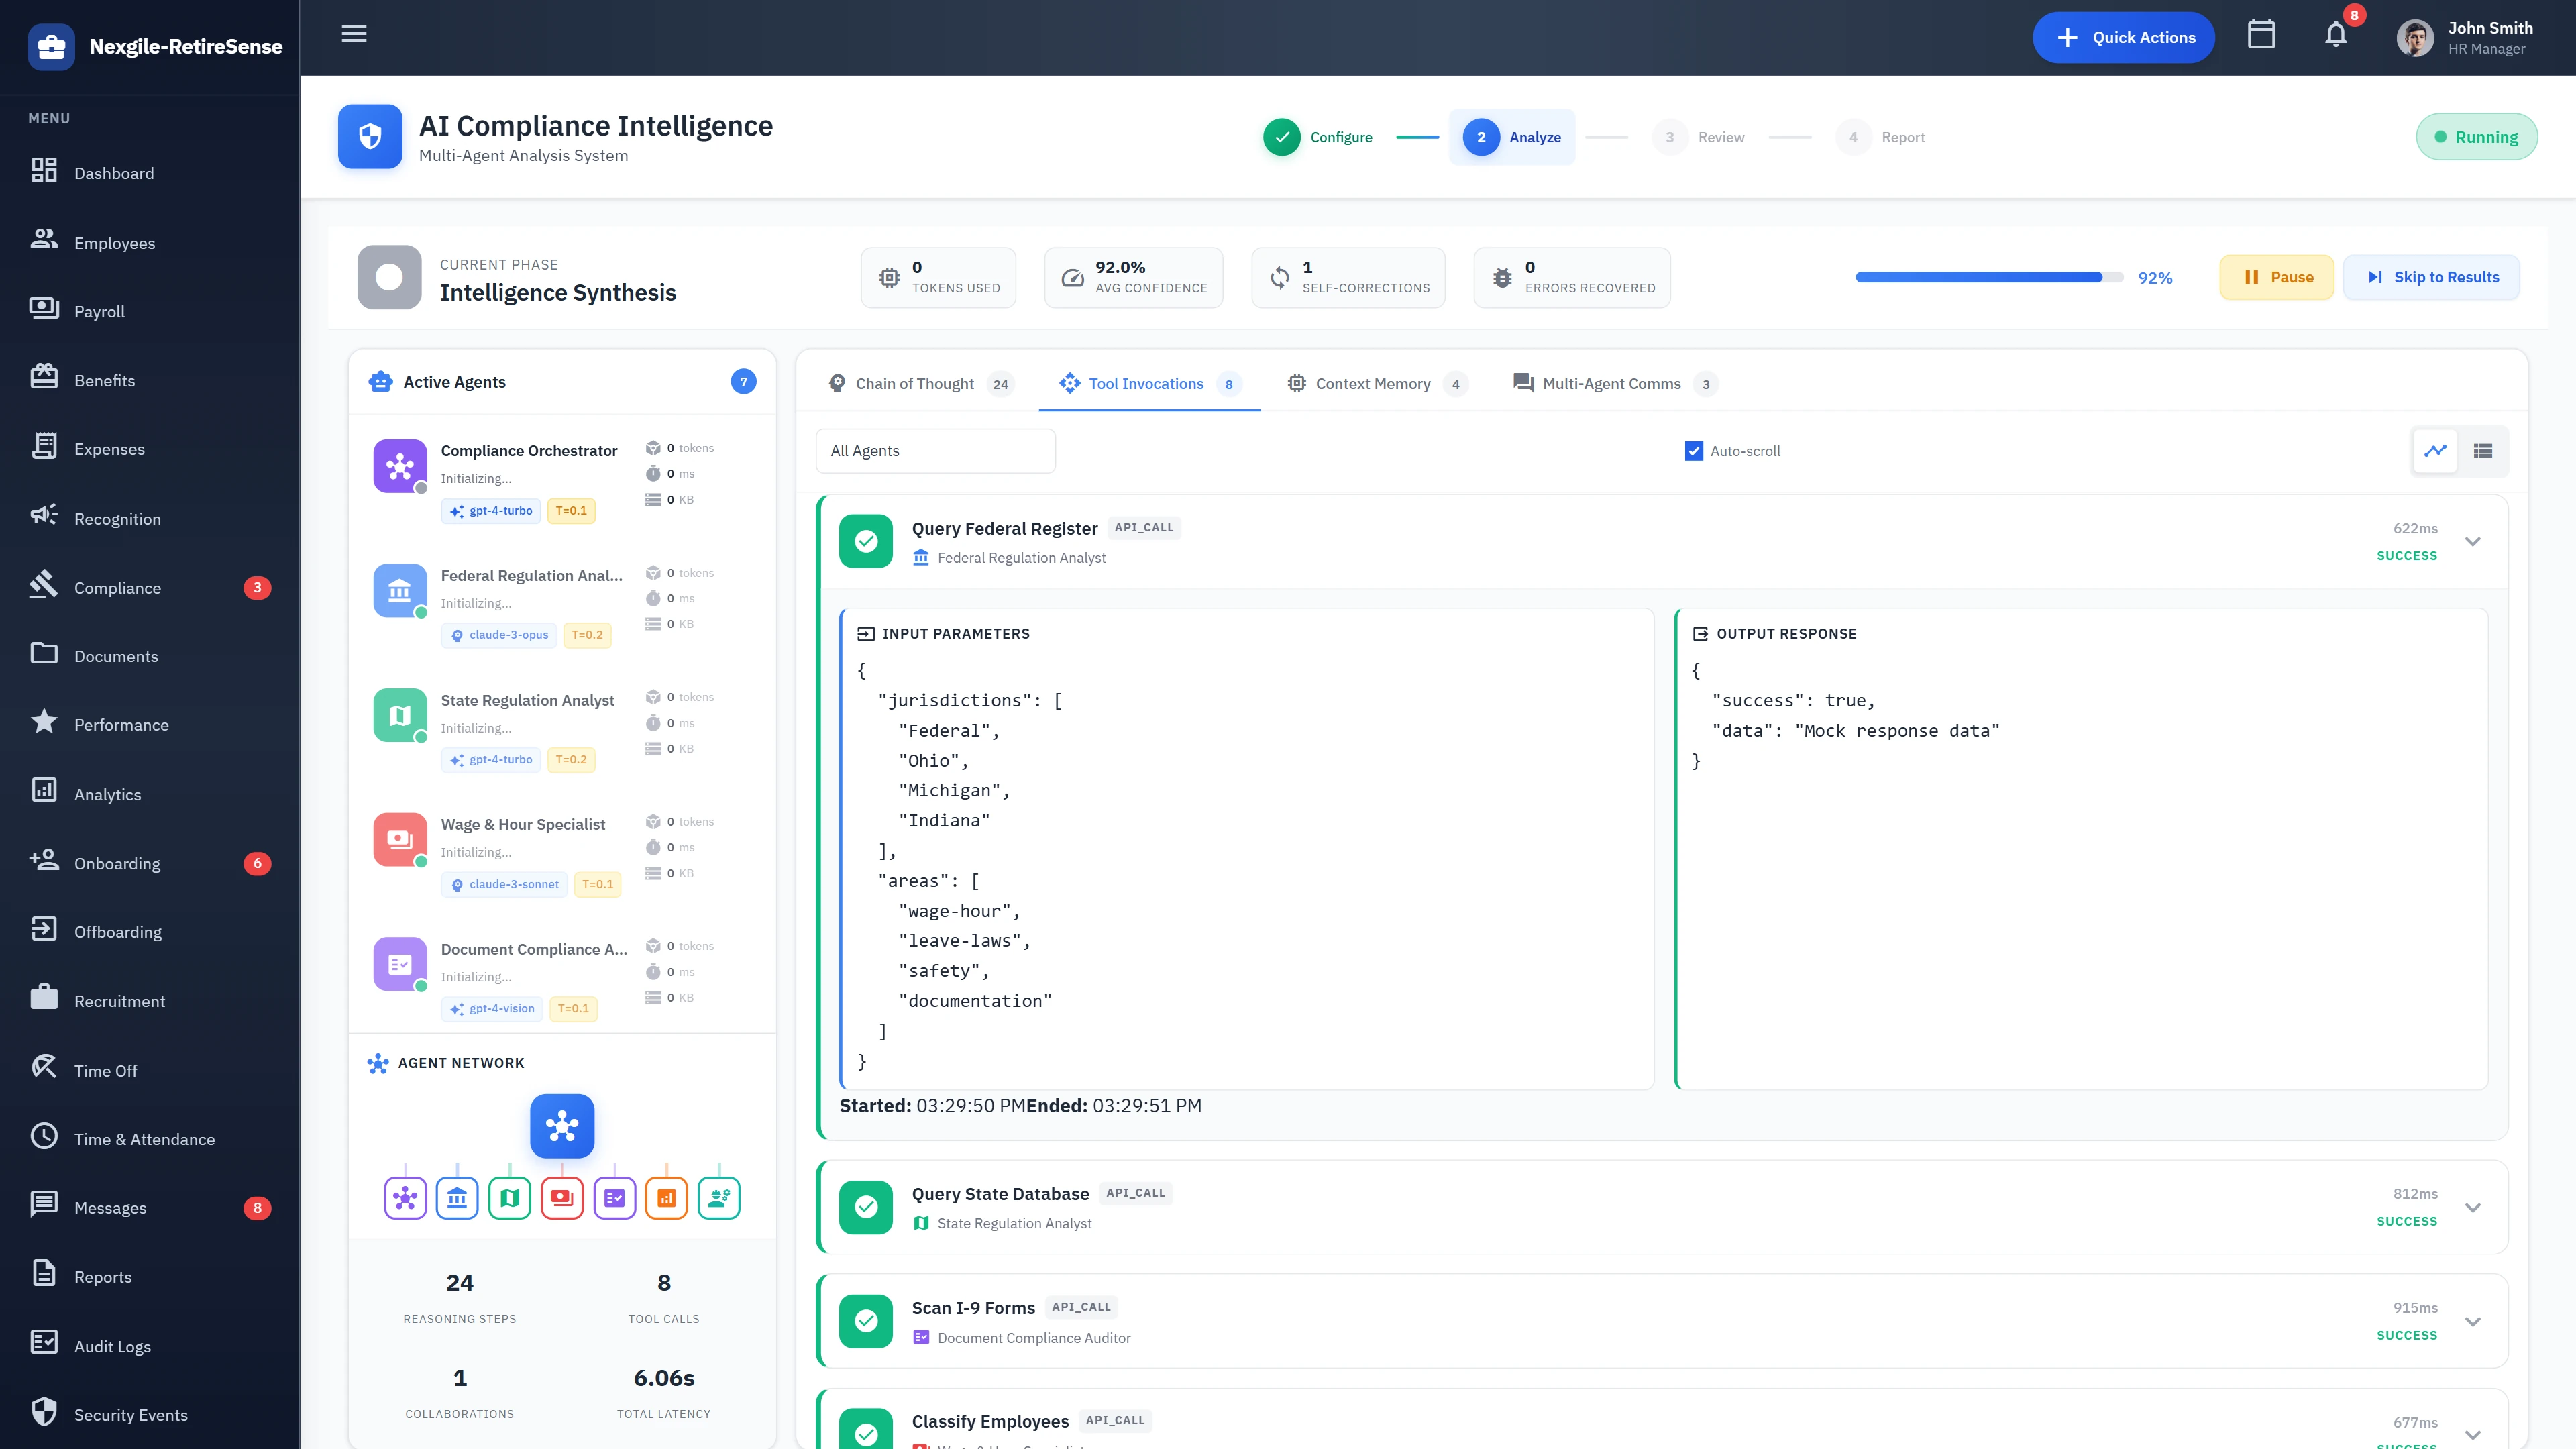Toggle the chart view icon near Auto-scroll
The height and width of the screenshot is (1449, 2576).
pos(2436,451)
